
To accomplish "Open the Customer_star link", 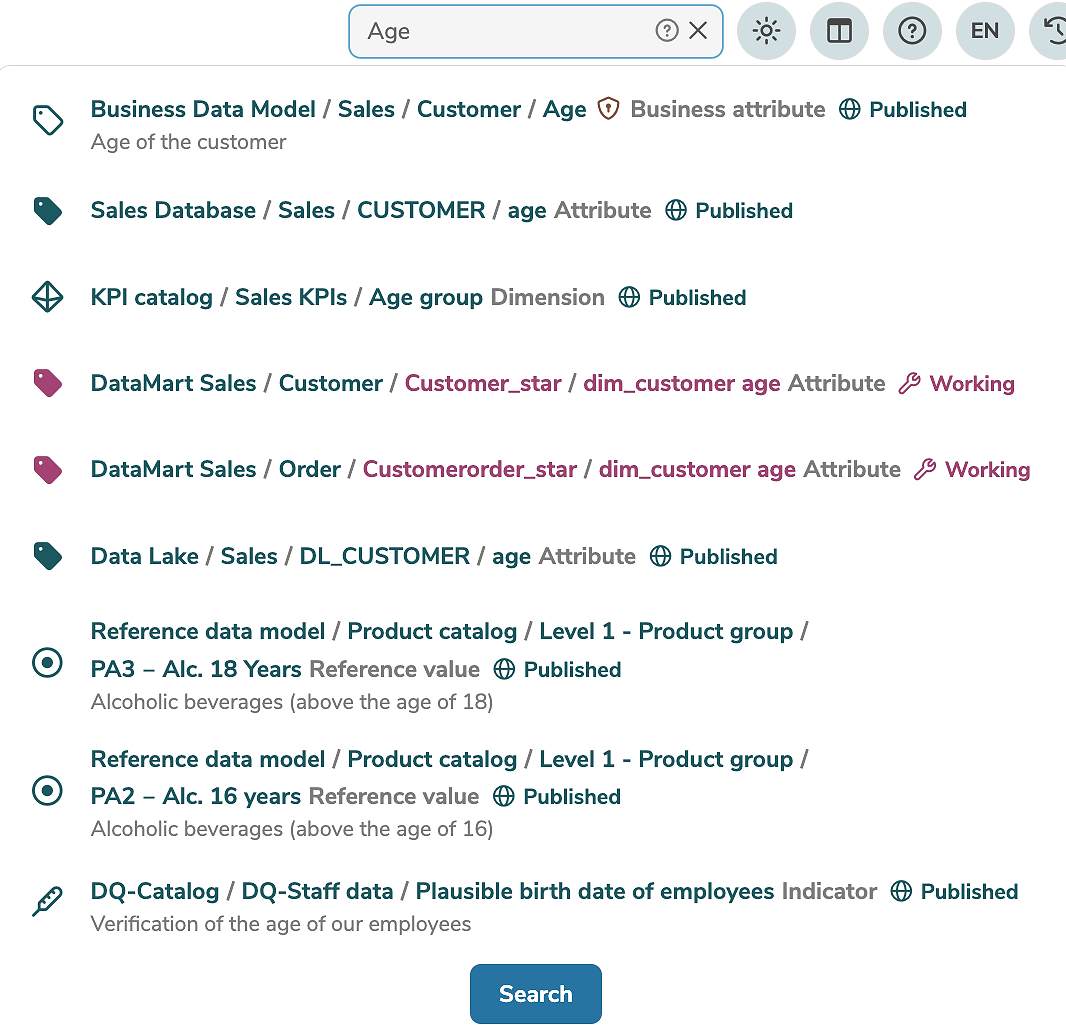I will tap(483, 383).
